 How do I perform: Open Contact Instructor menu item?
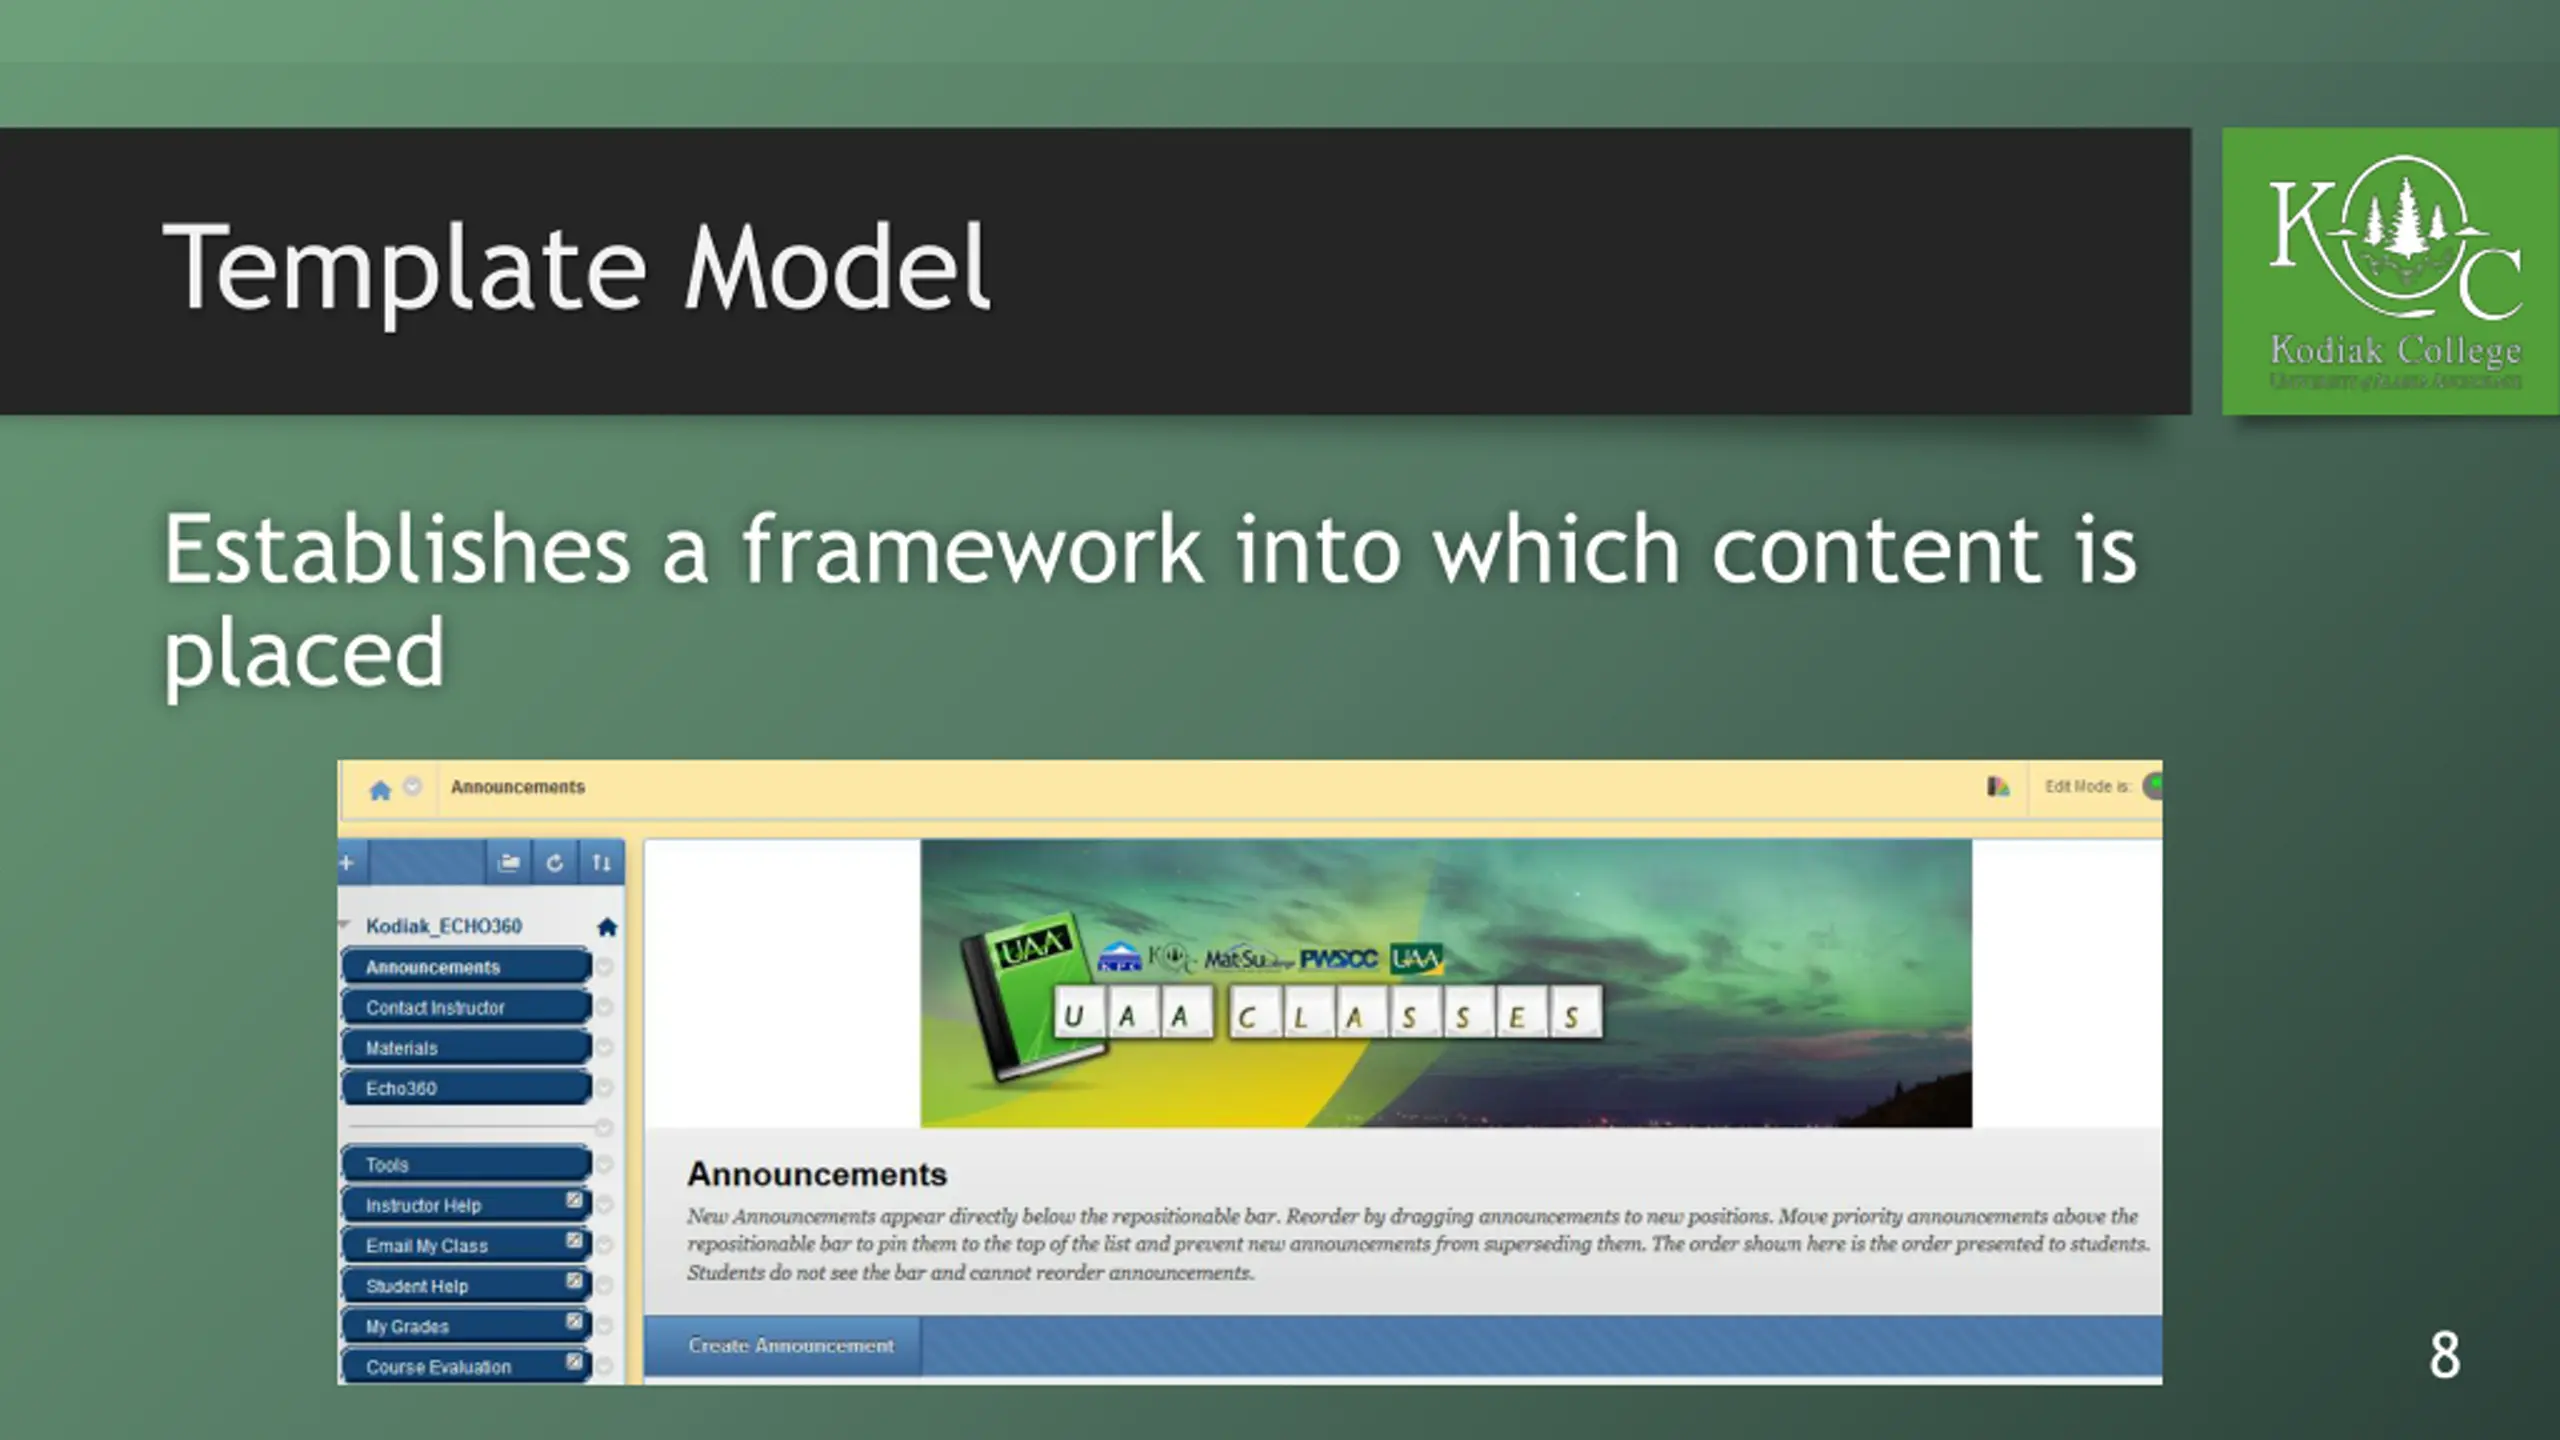click(466, 1007)
